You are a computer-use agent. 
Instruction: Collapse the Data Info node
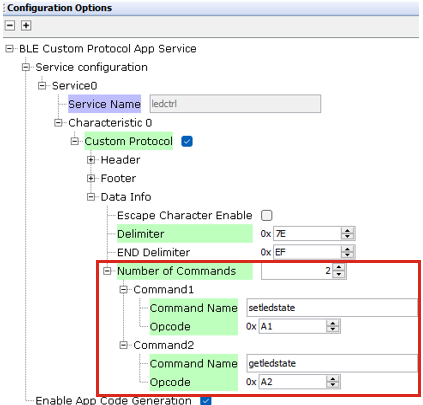pos(91,197)
